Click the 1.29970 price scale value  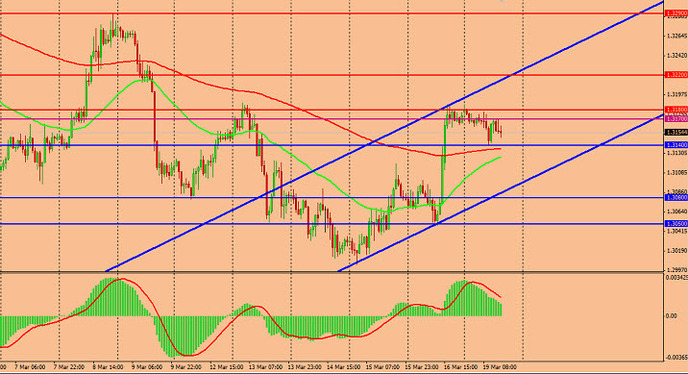[677, 270]
